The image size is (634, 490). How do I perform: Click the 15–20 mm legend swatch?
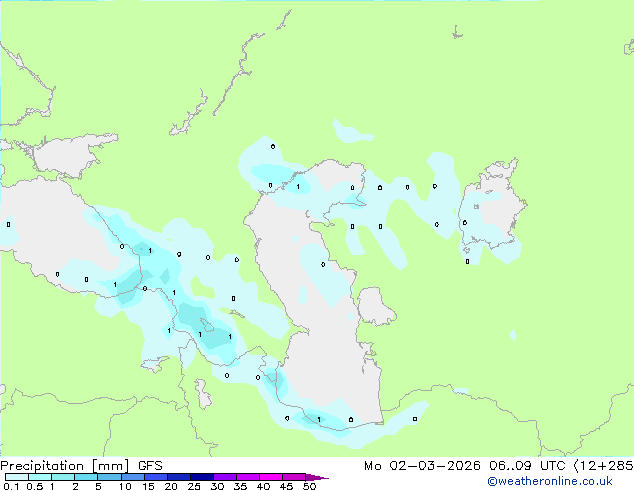(155, 477)
